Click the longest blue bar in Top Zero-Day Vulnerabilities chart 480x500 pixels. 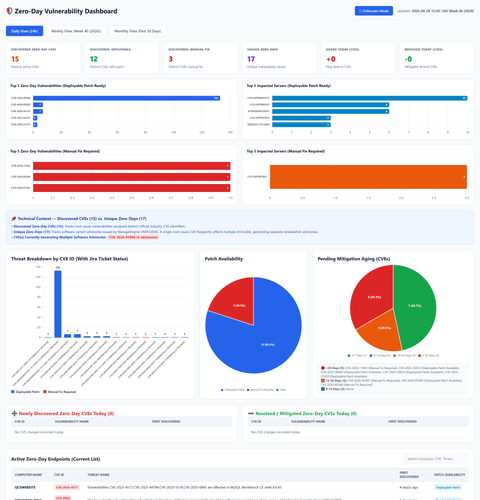(x=126, y=98)
